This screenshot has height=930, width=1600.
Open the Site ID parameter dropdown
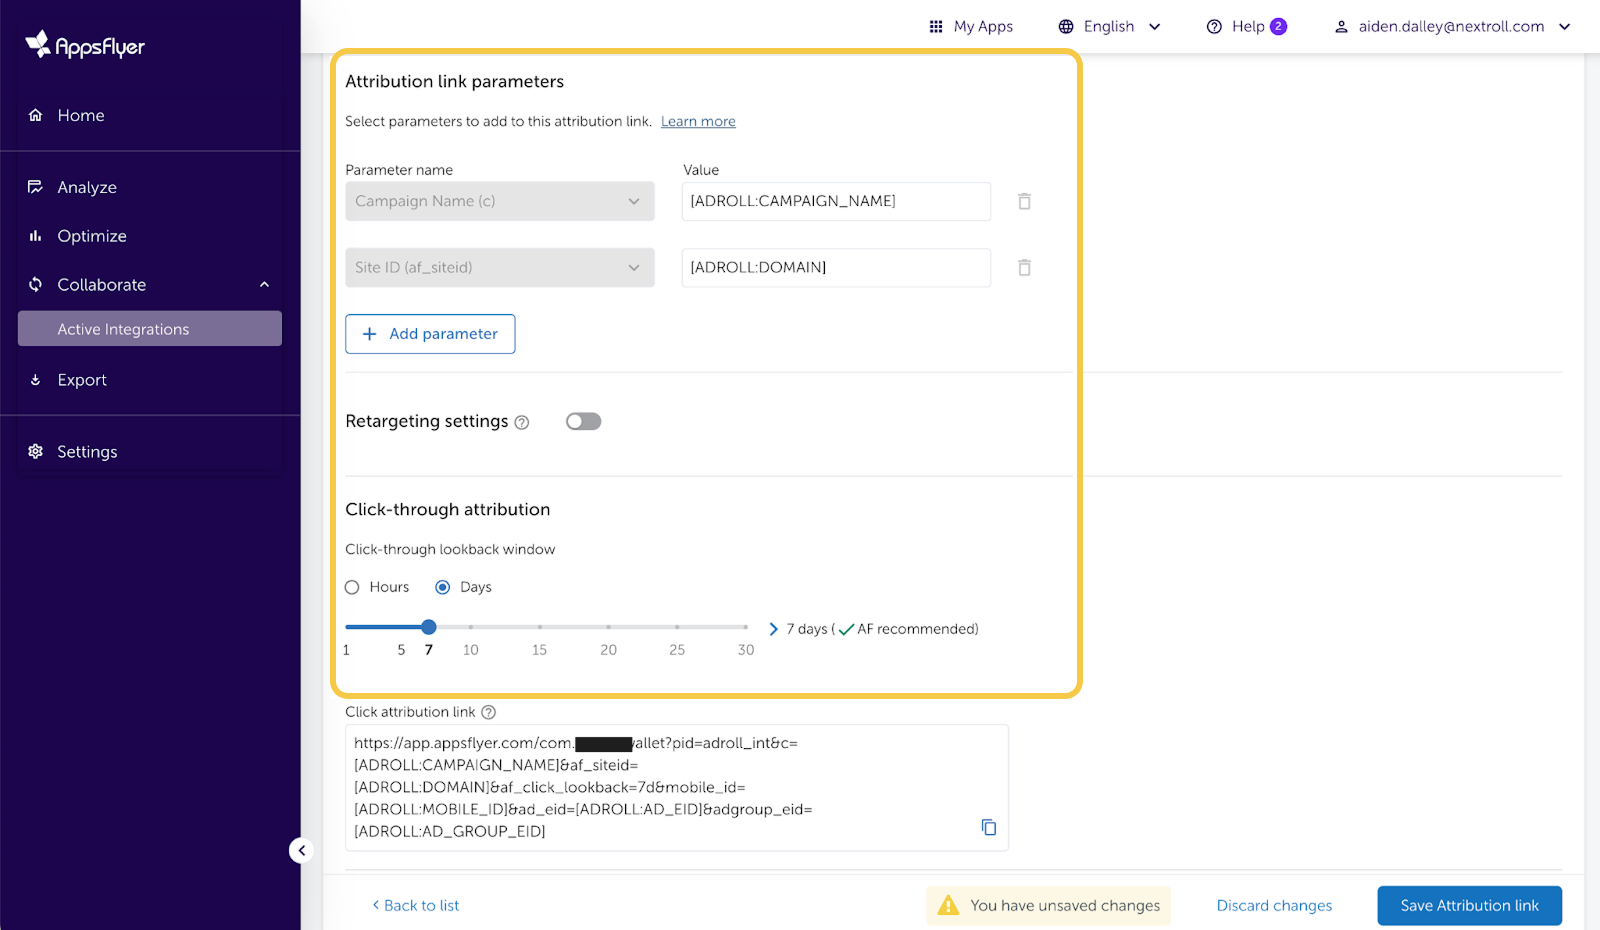point(499,267)
